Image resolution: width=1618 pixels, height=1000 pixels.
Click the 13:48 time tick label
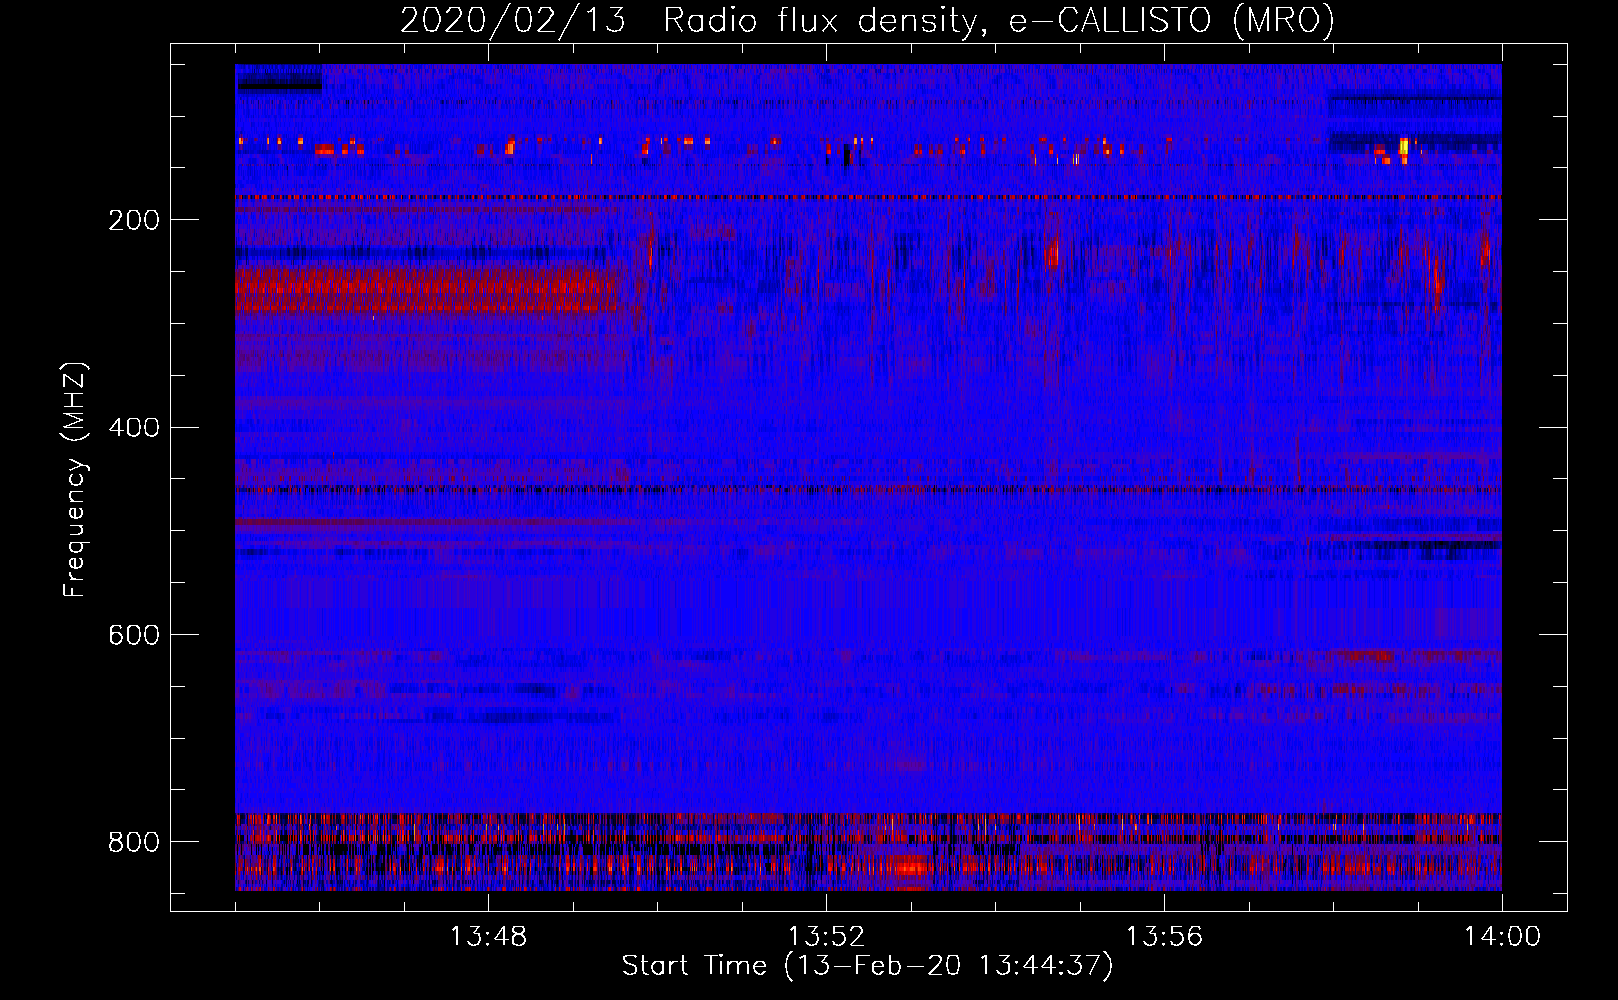[488, 937]
